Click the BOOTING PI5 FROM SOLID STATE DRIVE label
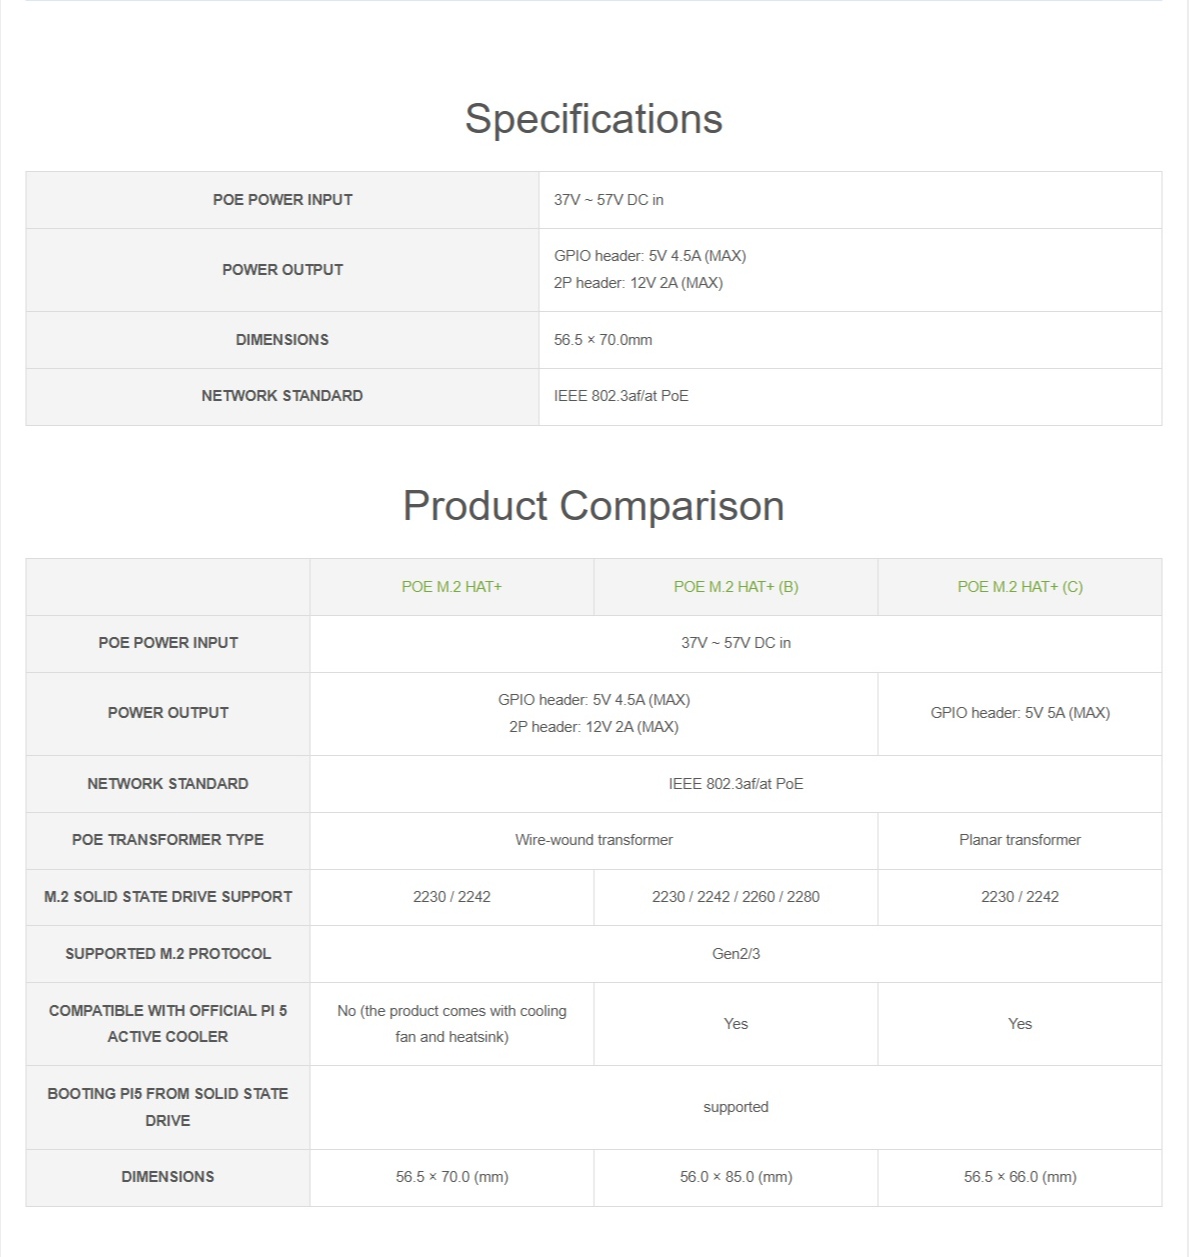This screenshot has width=1189, height=1257. coord(168,1107)
